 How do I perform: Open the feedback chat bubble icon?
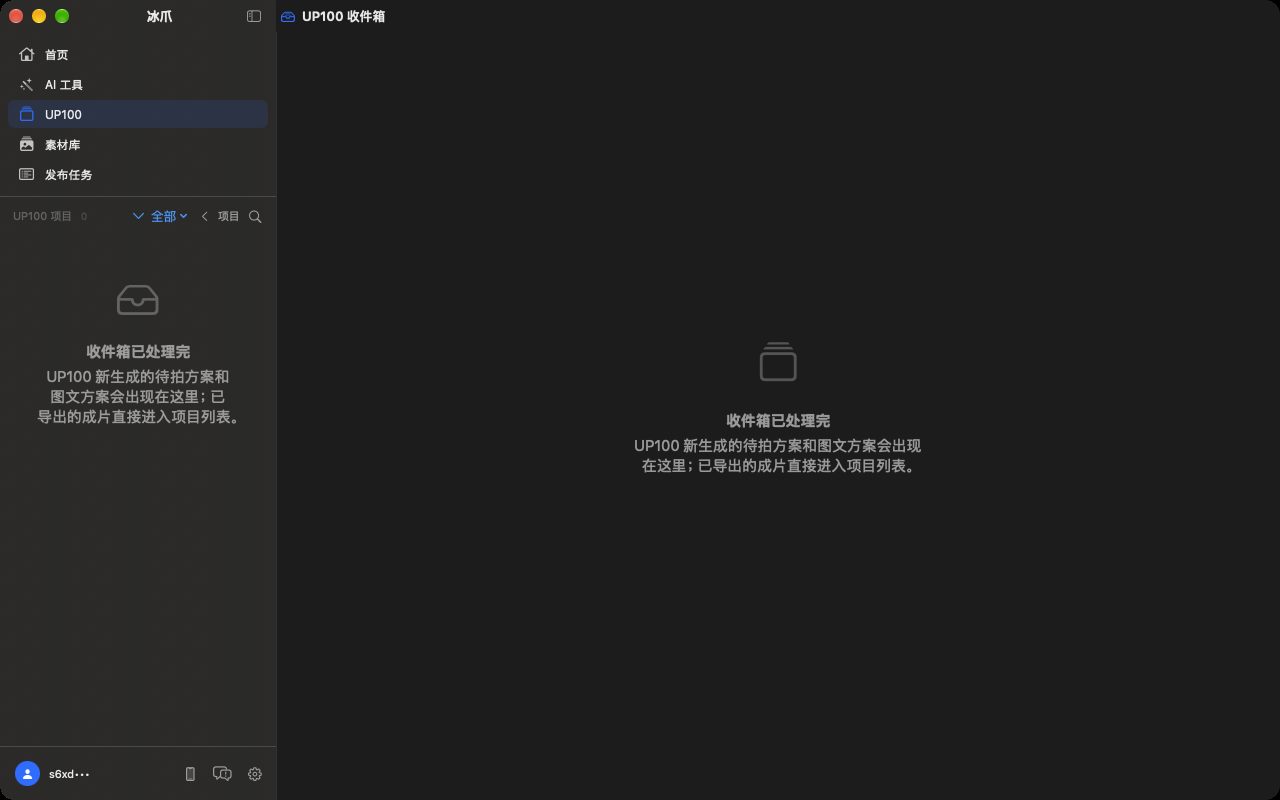click(222, 774)
